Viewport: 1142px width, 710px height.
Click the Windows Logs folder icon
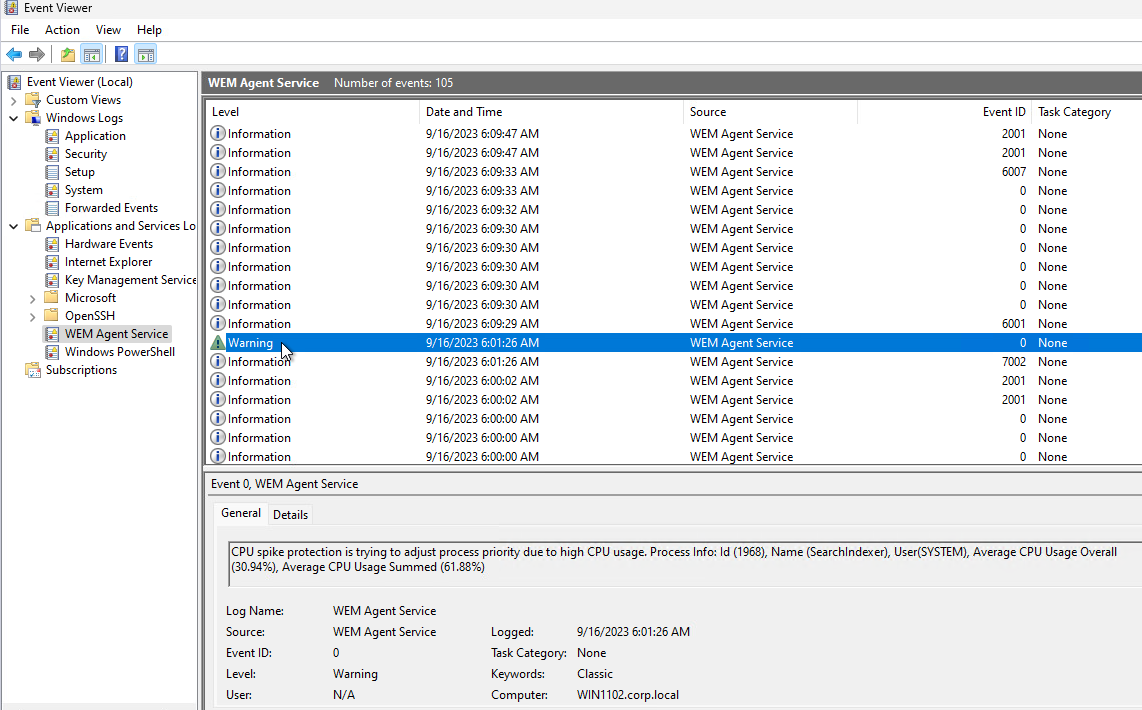tap(33, 118)
